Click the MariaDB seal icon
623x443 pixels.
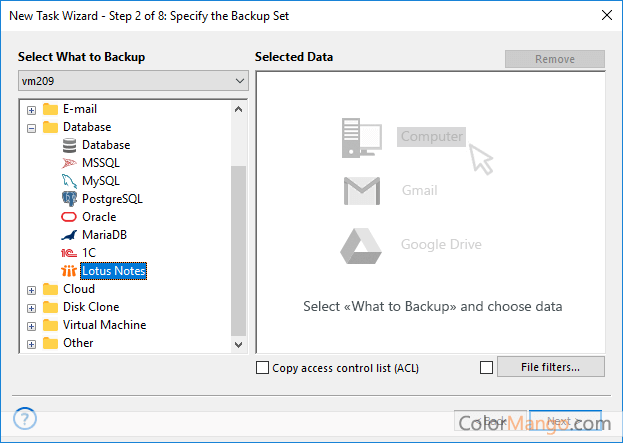[x=69, y=235]
